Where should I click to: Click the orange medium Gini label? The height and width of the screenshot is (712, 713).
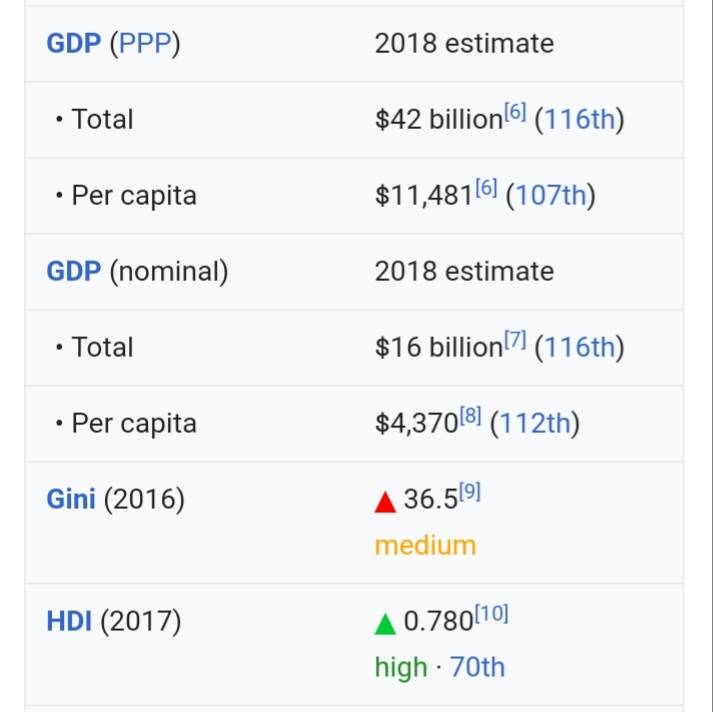(425, 545)
